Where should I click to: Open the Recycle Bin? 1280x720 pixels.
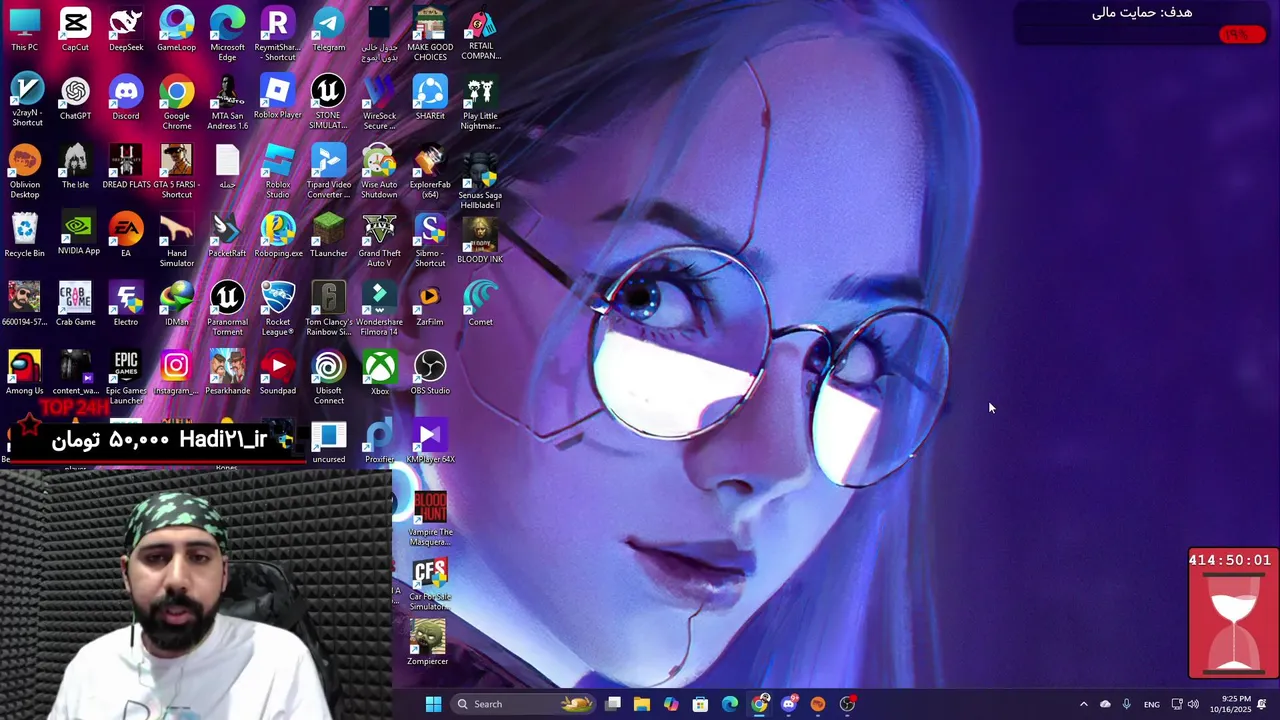click(25, 235)
